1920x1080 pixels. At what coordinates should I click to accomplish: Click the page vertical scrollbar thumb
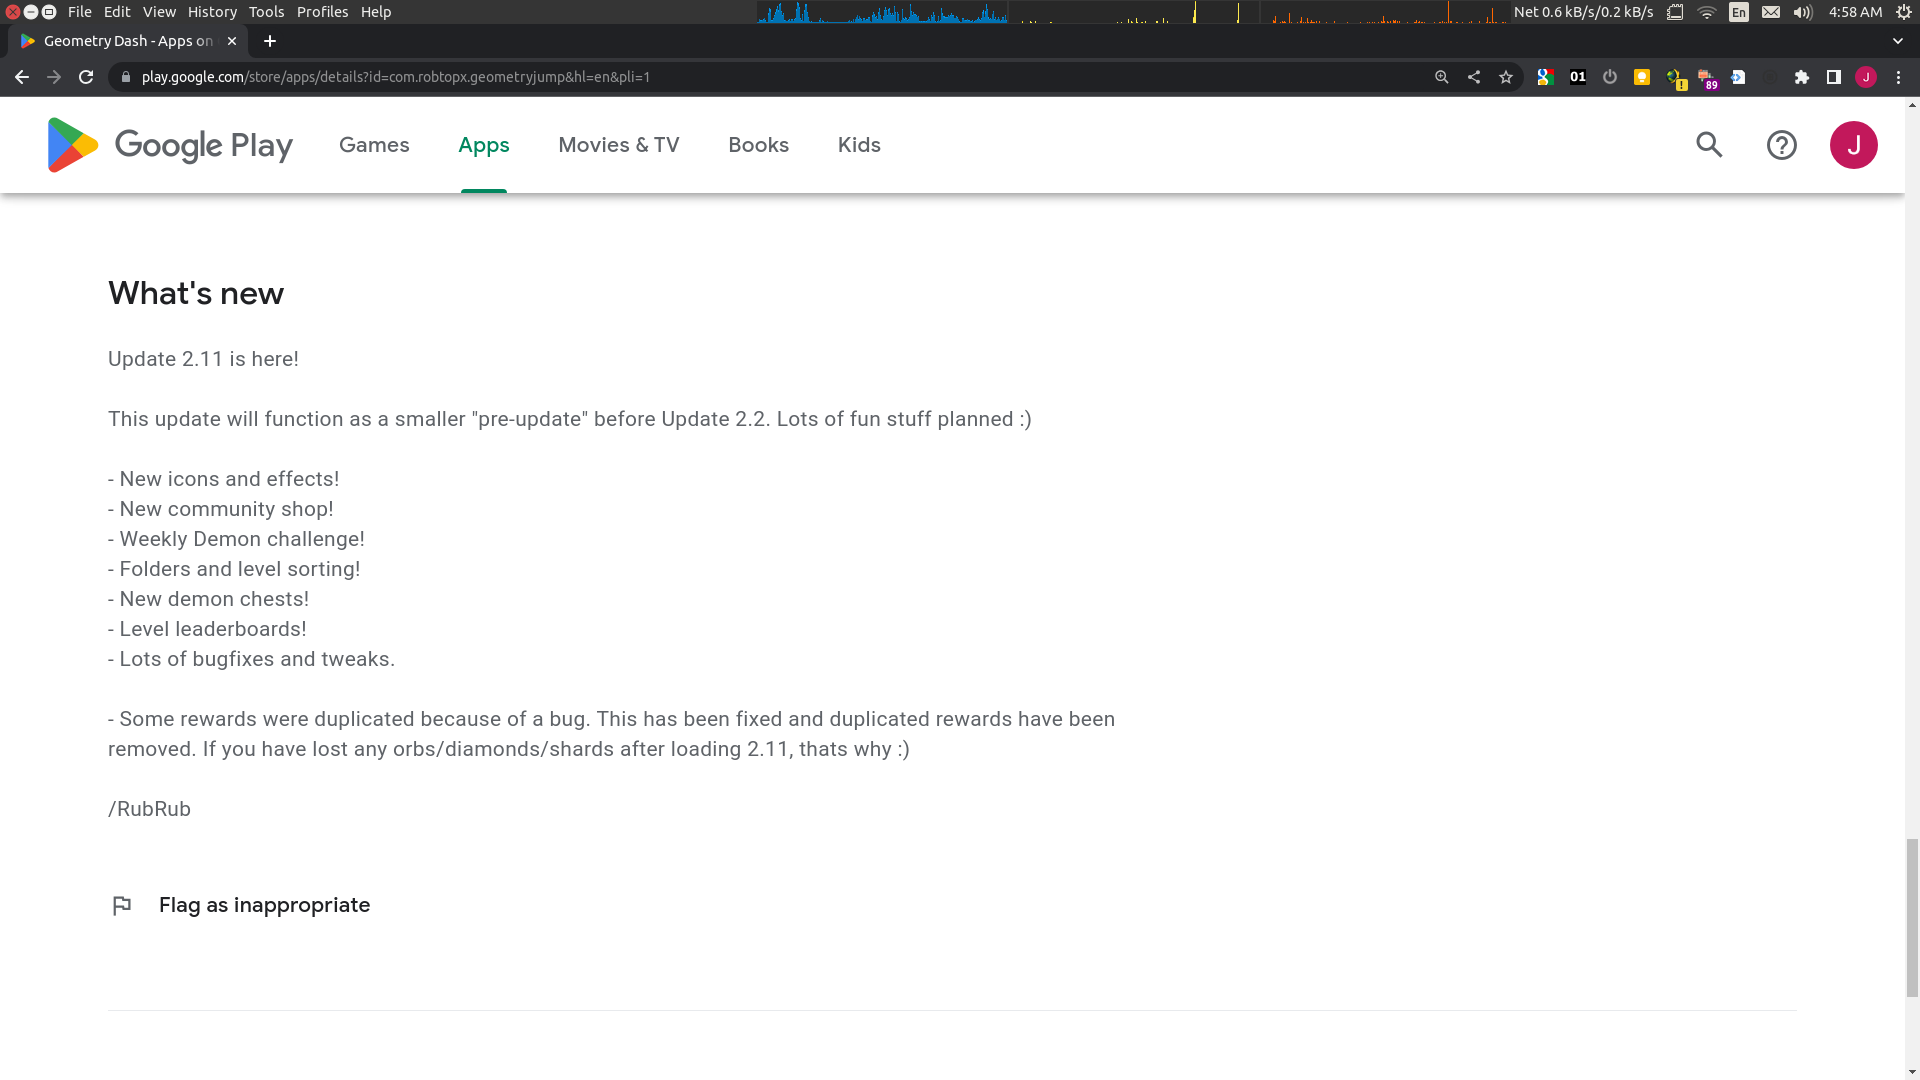coord(1912,918)
